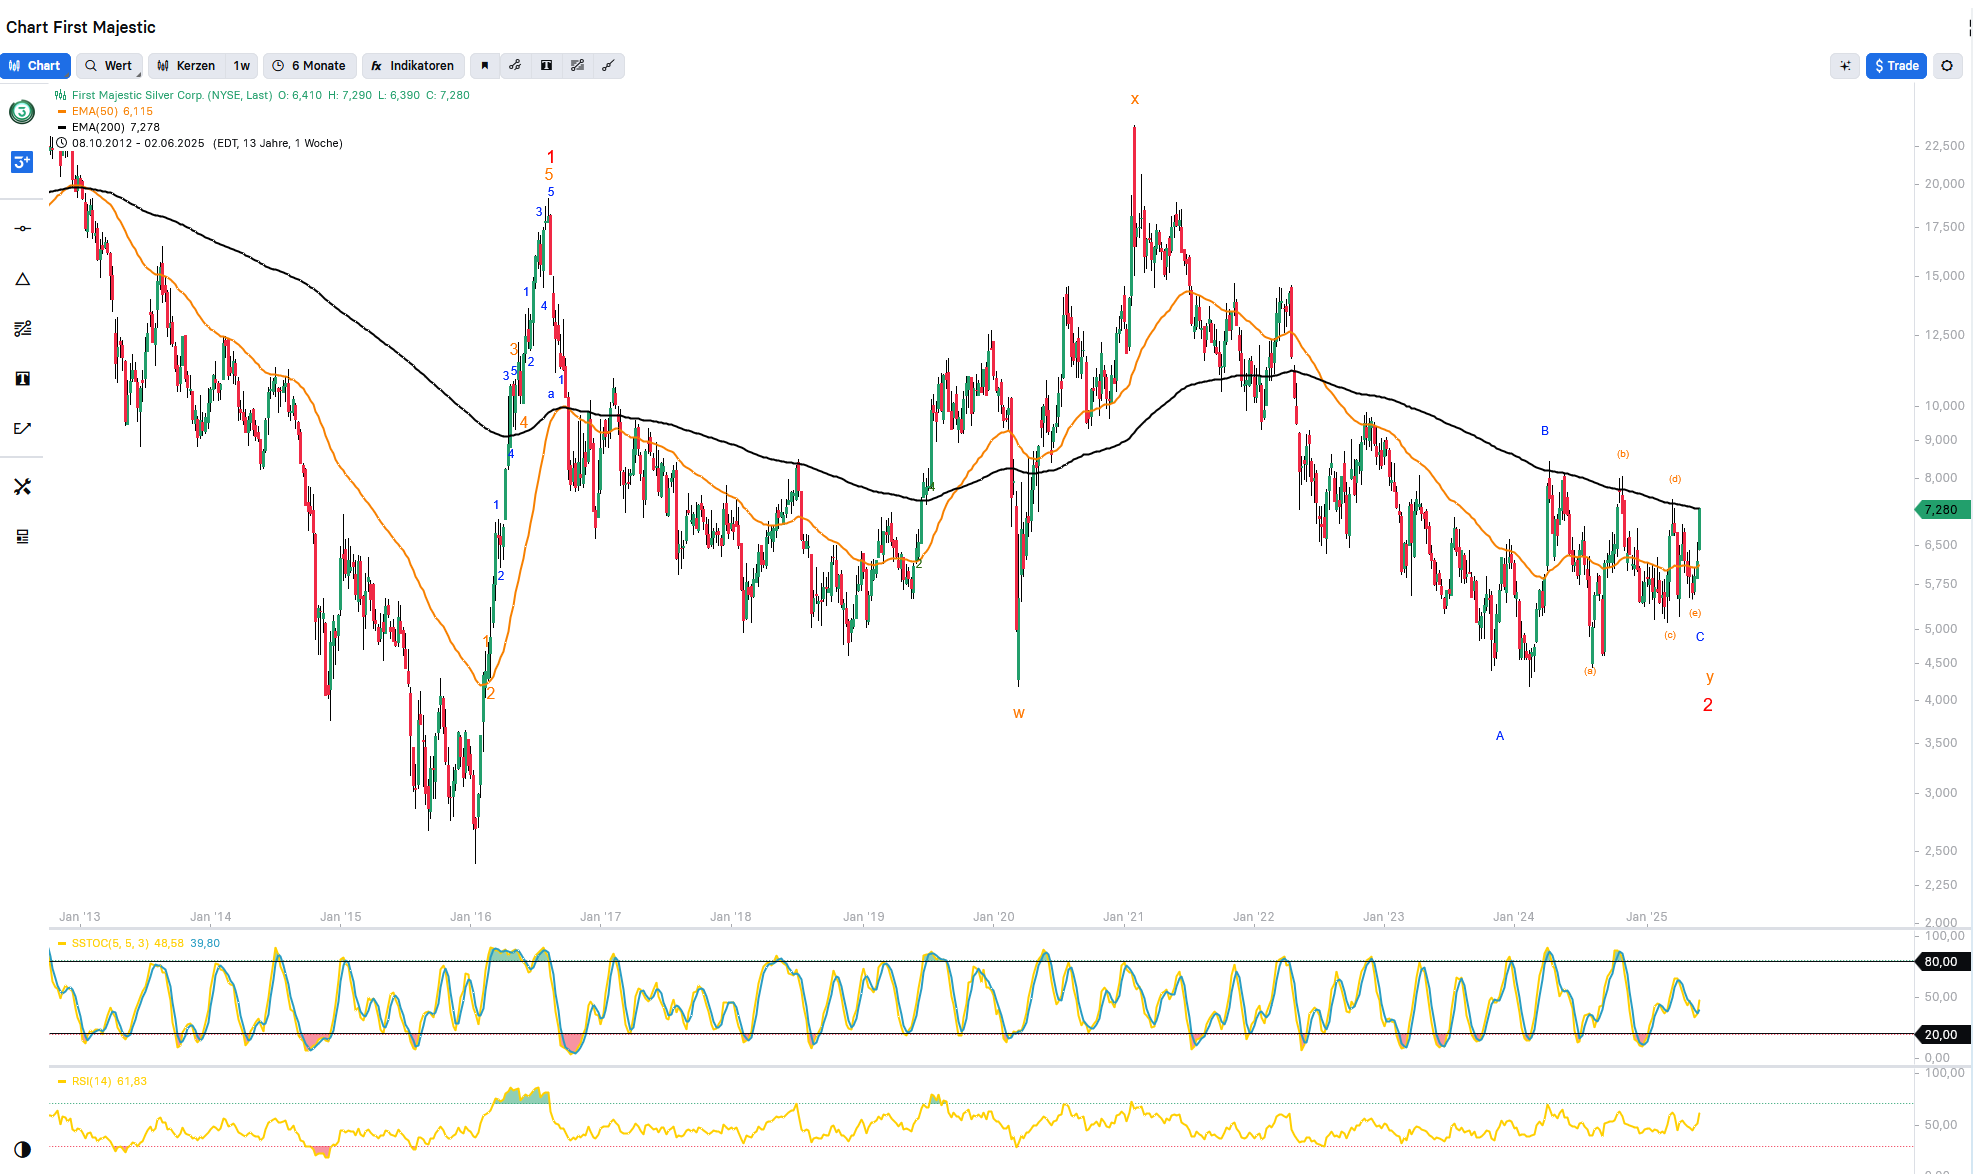The height and width of the screenshot is (1174, 1973).
Task: Select the horizontal line drawing tool
Action: coord(22,229)
